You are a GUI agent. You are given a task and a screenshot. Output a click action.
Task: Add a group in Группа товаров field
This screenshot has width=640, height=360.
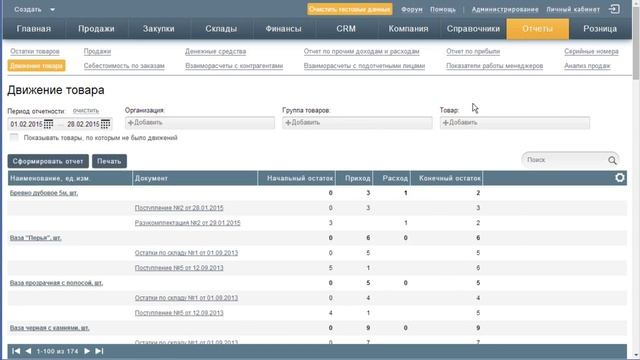[x=357, y=123]
